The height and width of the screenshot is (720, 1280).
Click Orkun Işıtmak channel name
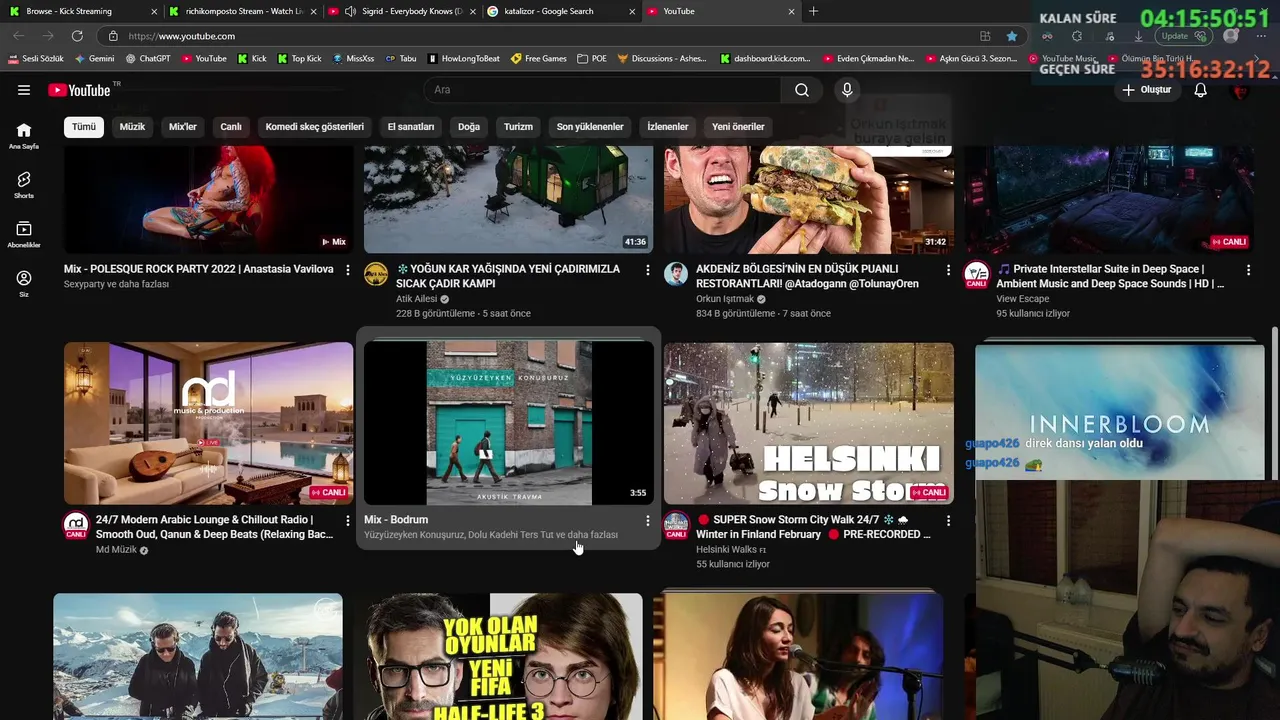click(724, 299)
